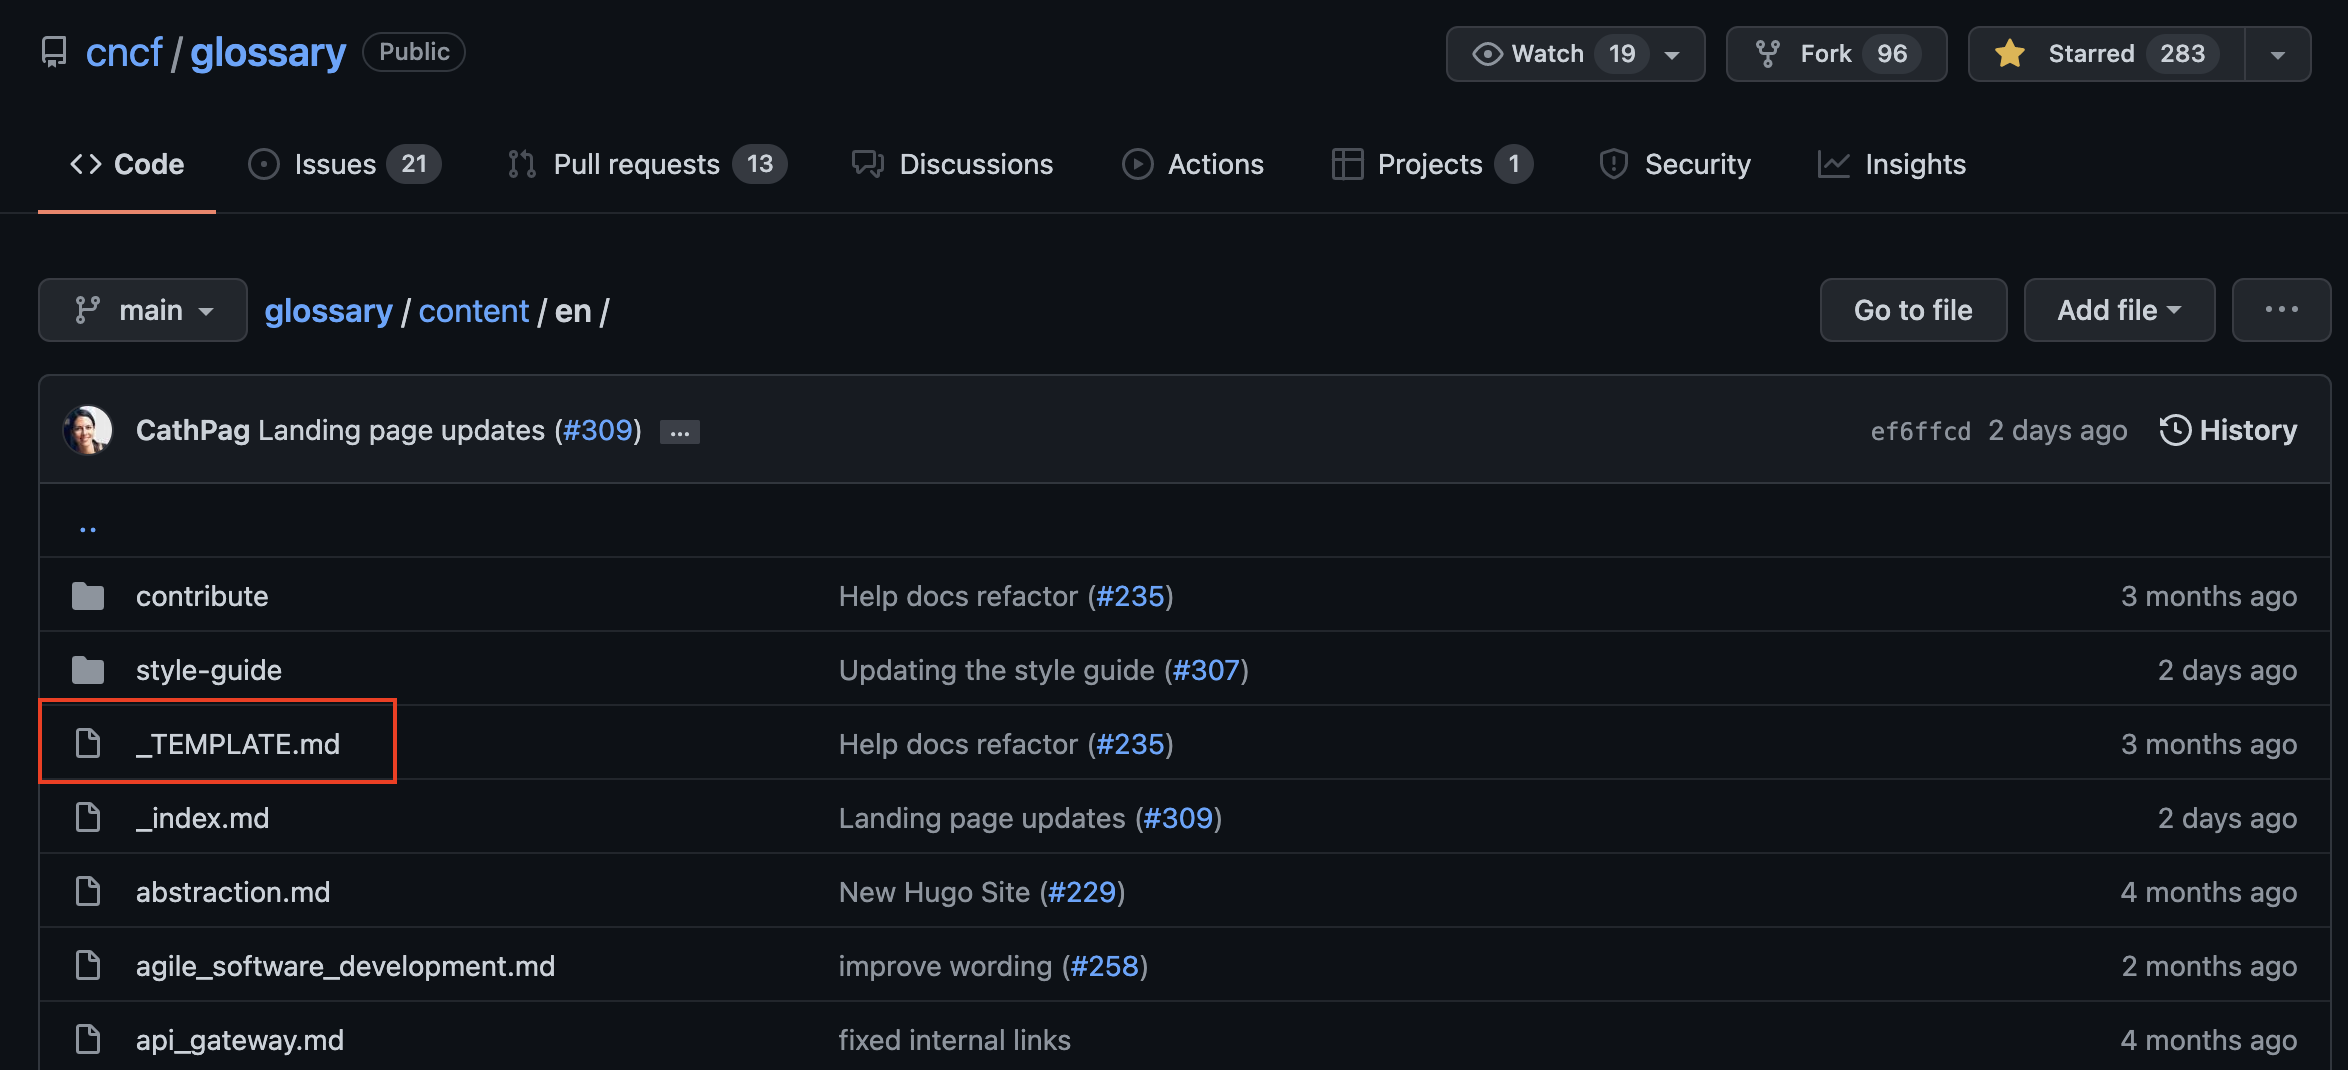
Task: Open the _TEMPLATE.md file
Action: [x=238, y=744]
